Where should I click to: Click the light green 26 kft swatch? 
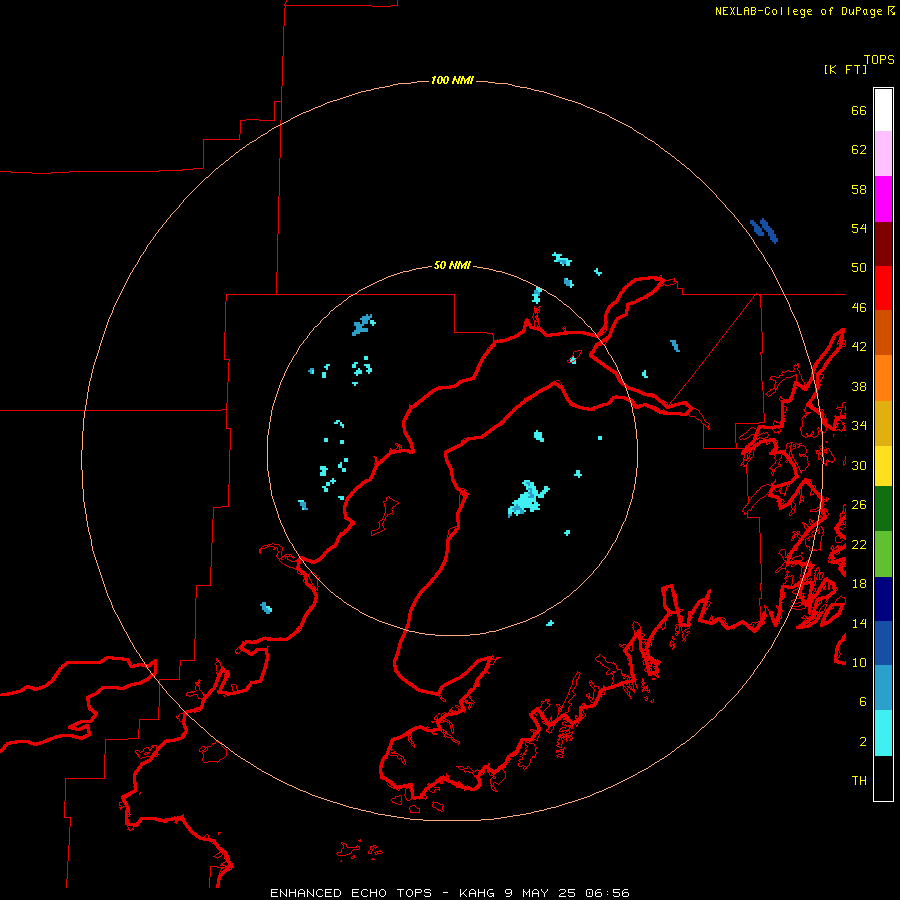point(883,554)
